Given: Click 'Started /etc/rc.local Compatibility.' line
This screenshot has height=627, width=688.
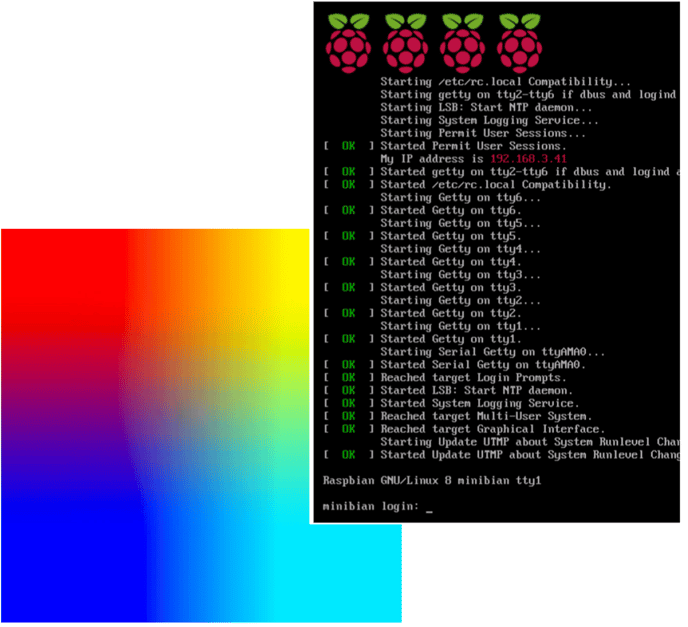Looking at the screenshot, I should point(496,185).
